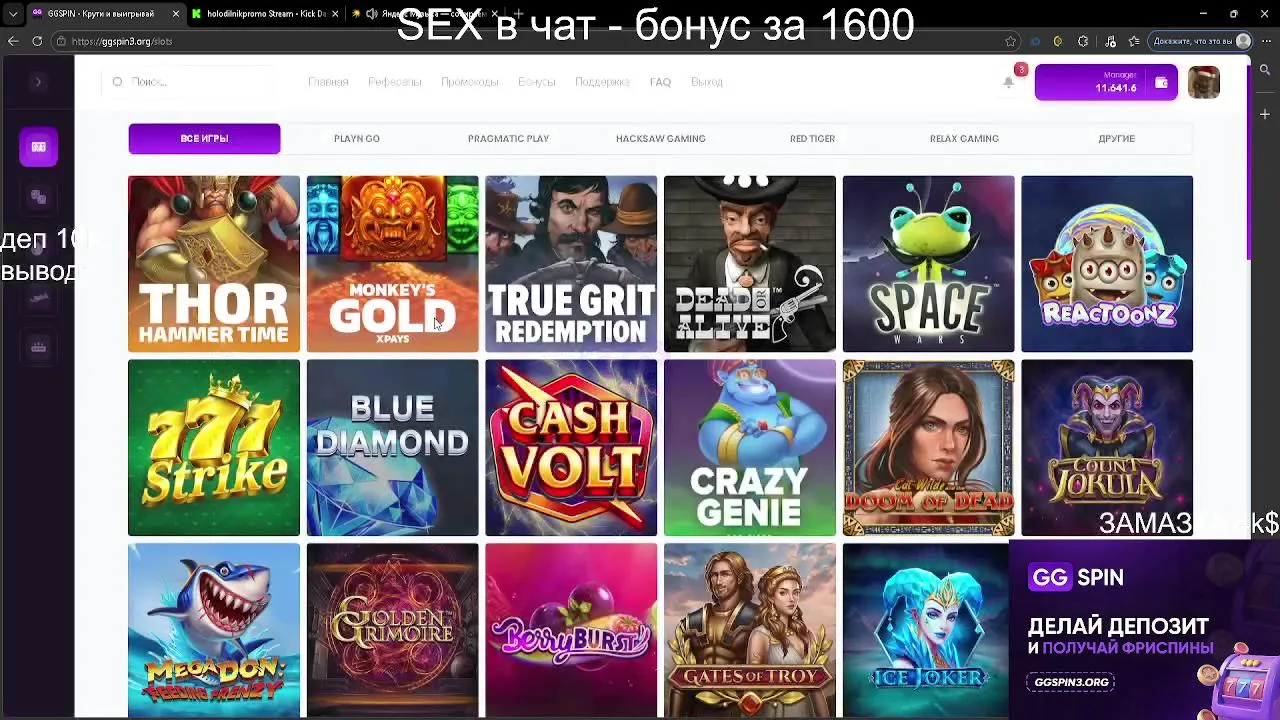This screenshot has width=1280, height=720.
Task: Open the bottom sidebar icon under the dice
Action: [x=38, y=347]
